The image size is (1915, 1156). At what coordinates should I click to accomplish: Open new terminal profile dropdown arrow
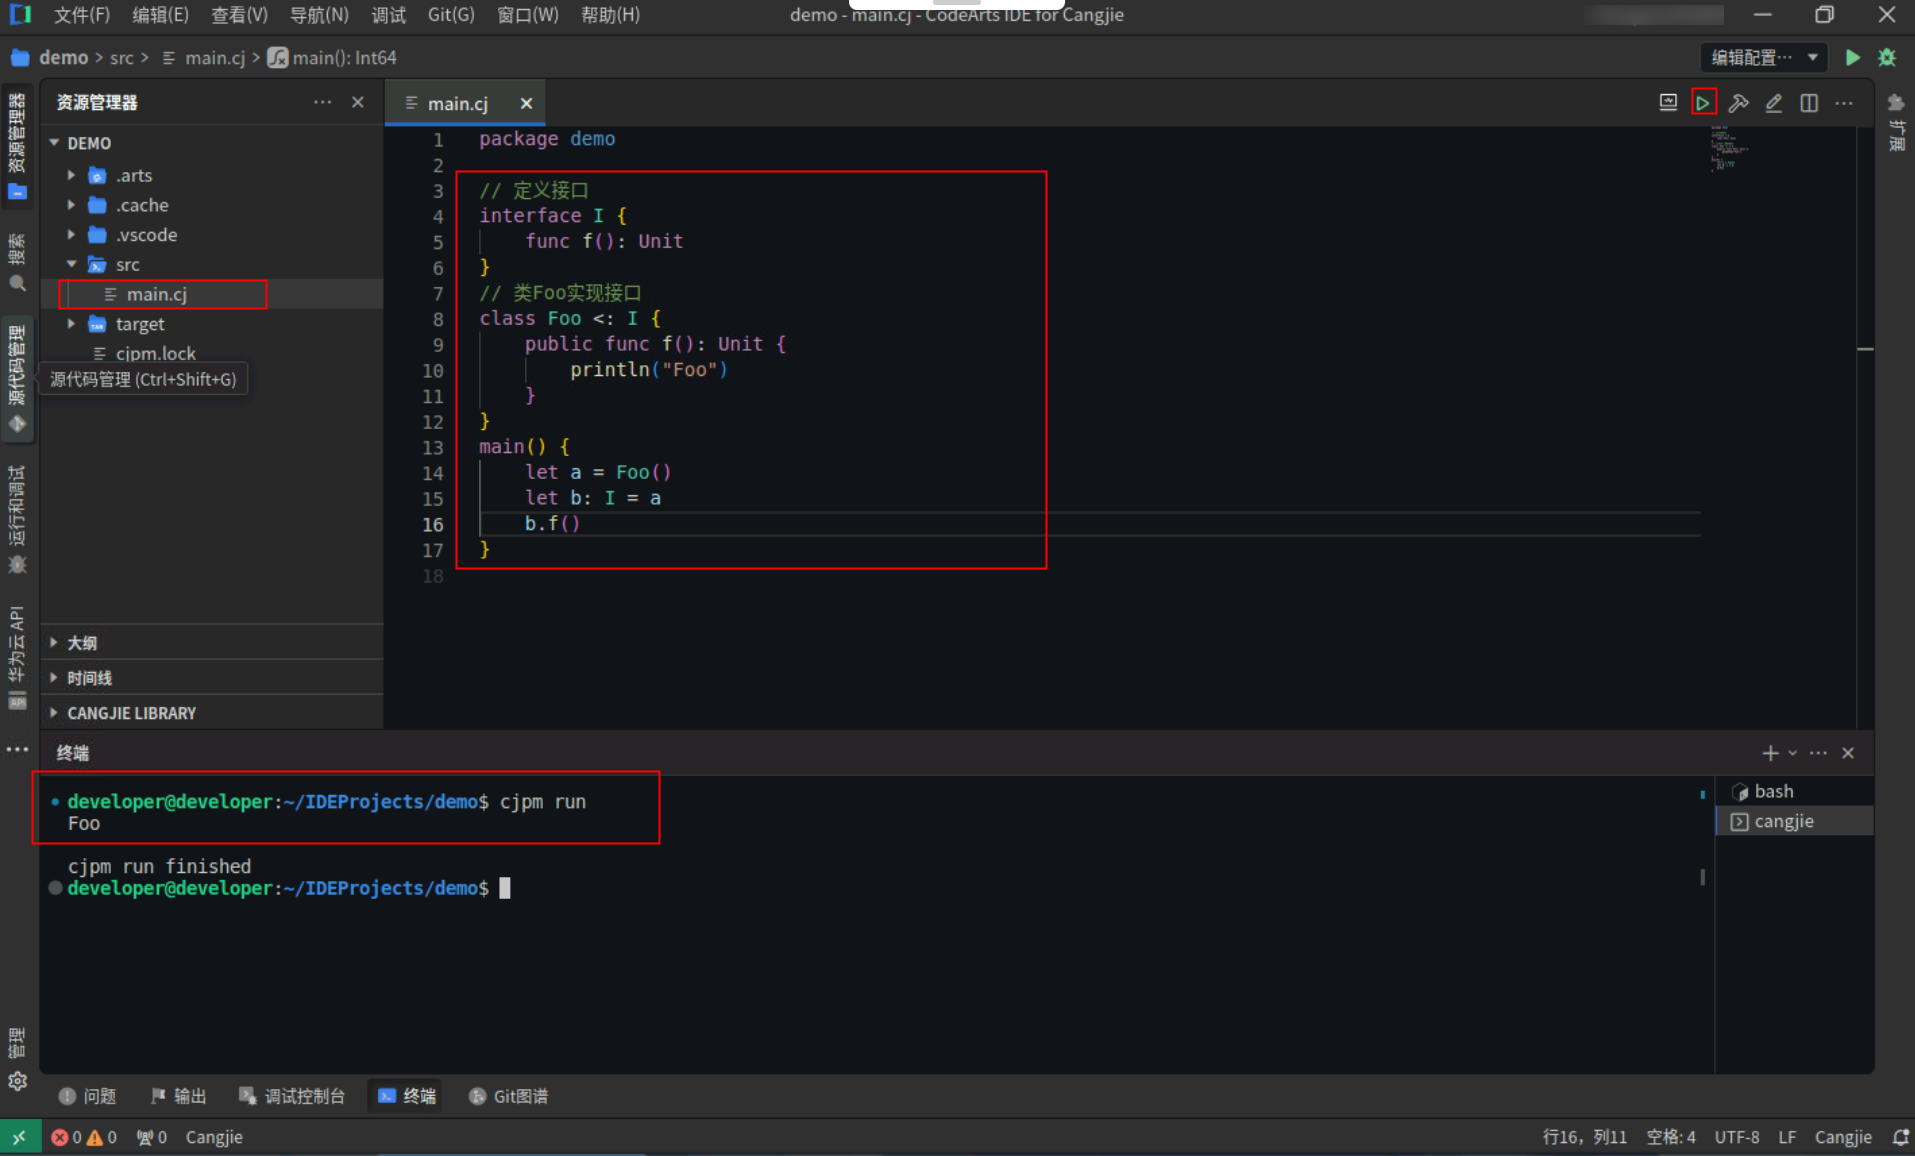[1793, 753]
